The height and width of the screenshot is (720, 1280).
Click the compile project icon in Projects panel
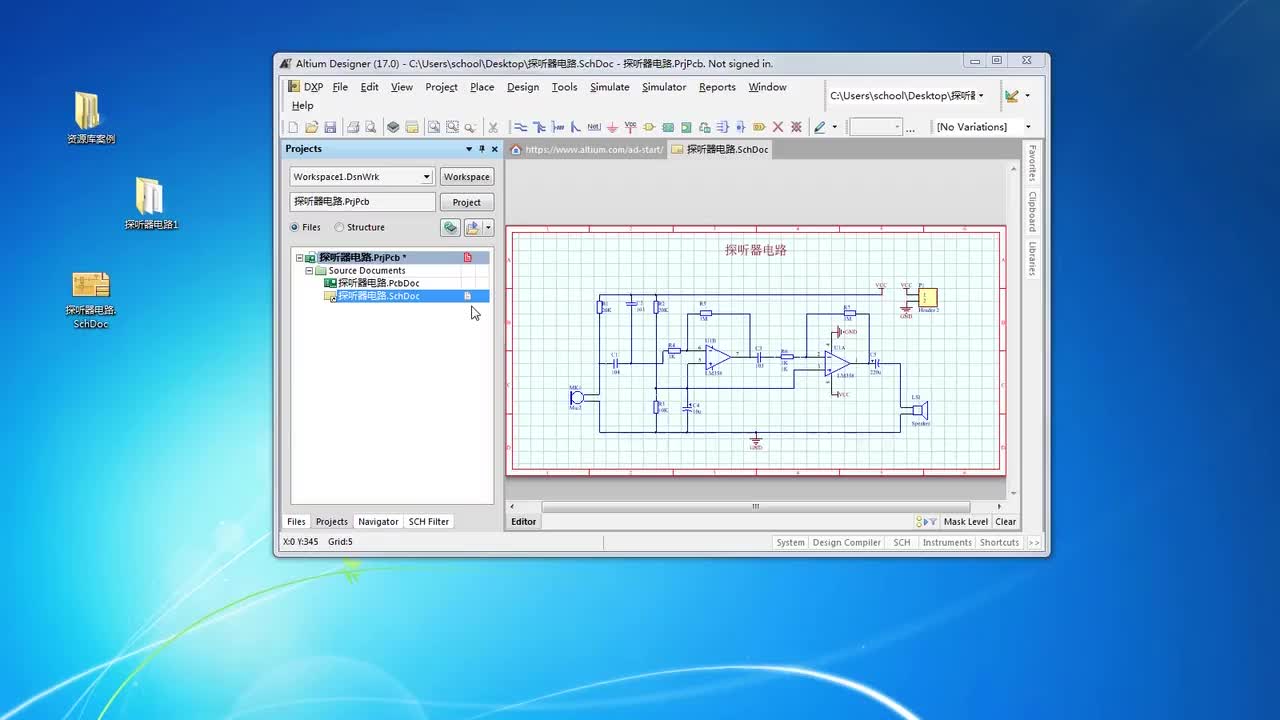click(450, 227)
